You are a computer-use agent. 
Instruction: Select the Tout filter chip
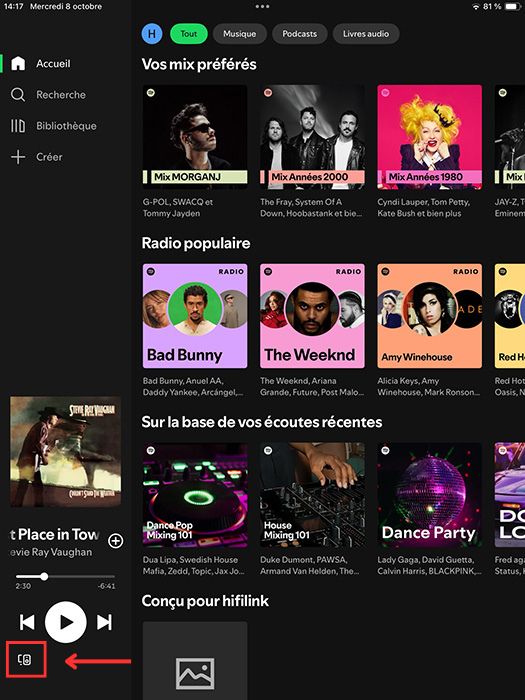(189, 33)
